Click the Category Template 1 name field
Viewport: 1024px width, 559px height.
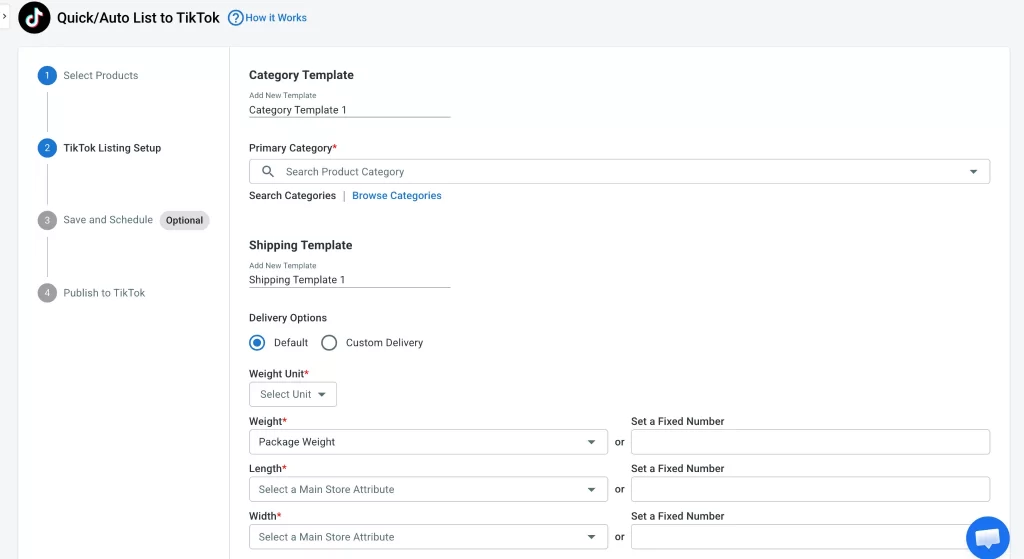[x=349, y=110]
